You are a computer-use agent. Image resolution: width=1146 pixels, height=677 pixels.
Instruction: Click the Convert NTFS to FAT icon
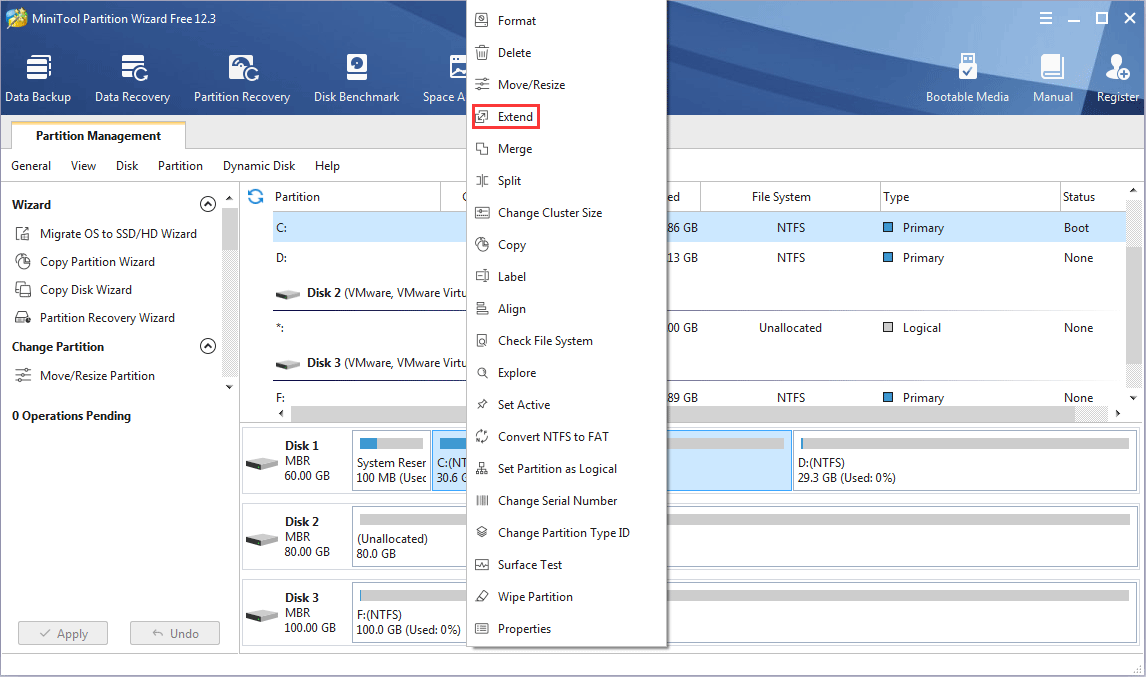coord(482,436)
